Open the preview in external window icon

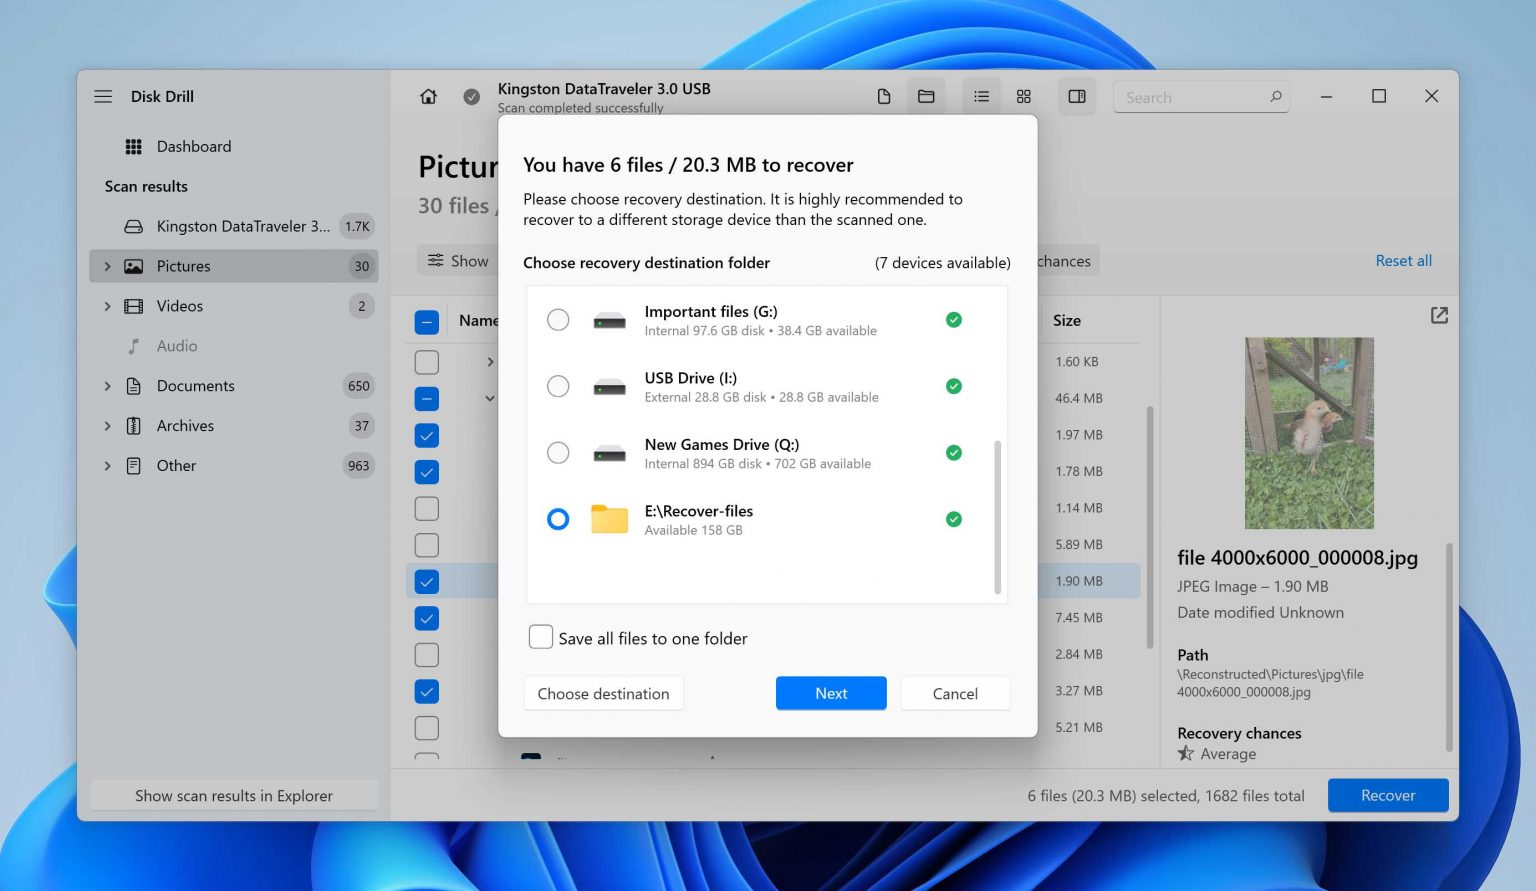[1438, 315]
